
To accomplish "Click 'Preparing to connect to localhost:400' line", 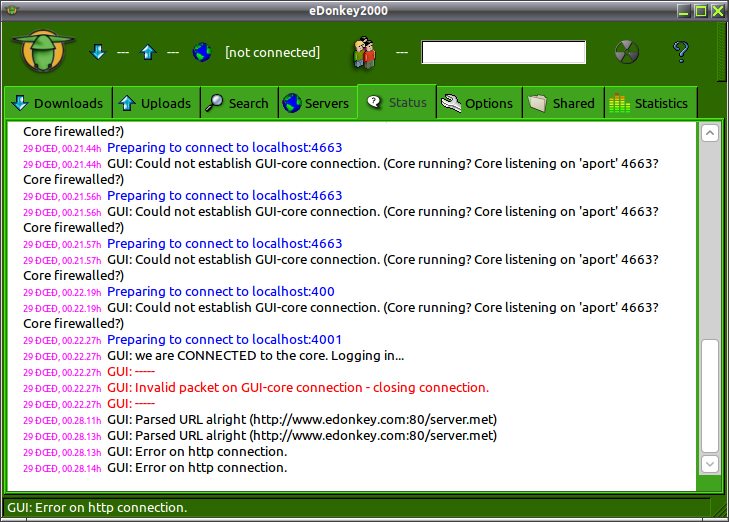I will tap(221, 291).
